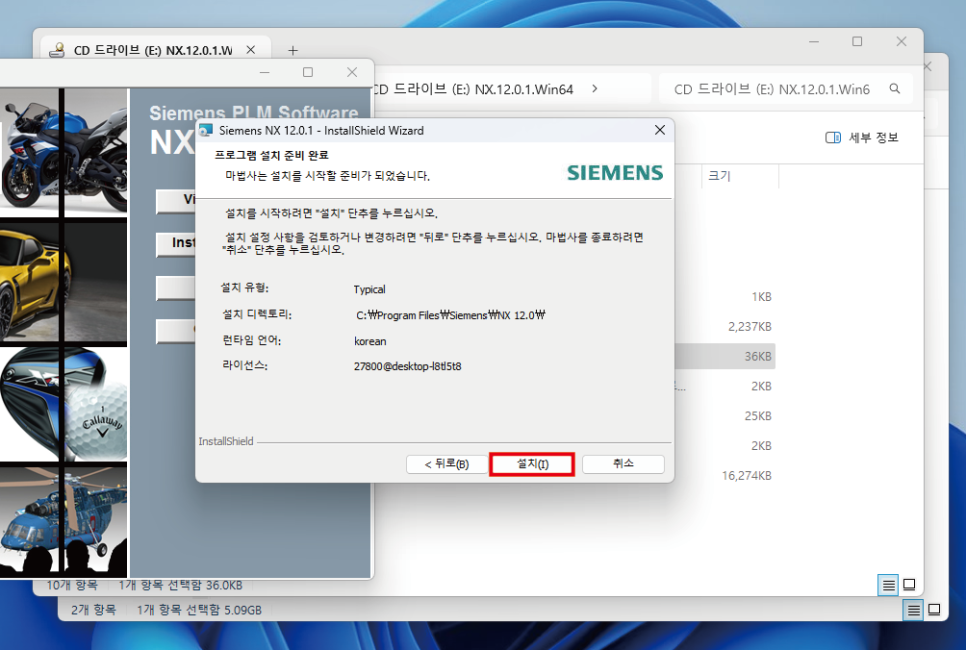Switch back Explorer window to thumbnails view

[935, 610]
